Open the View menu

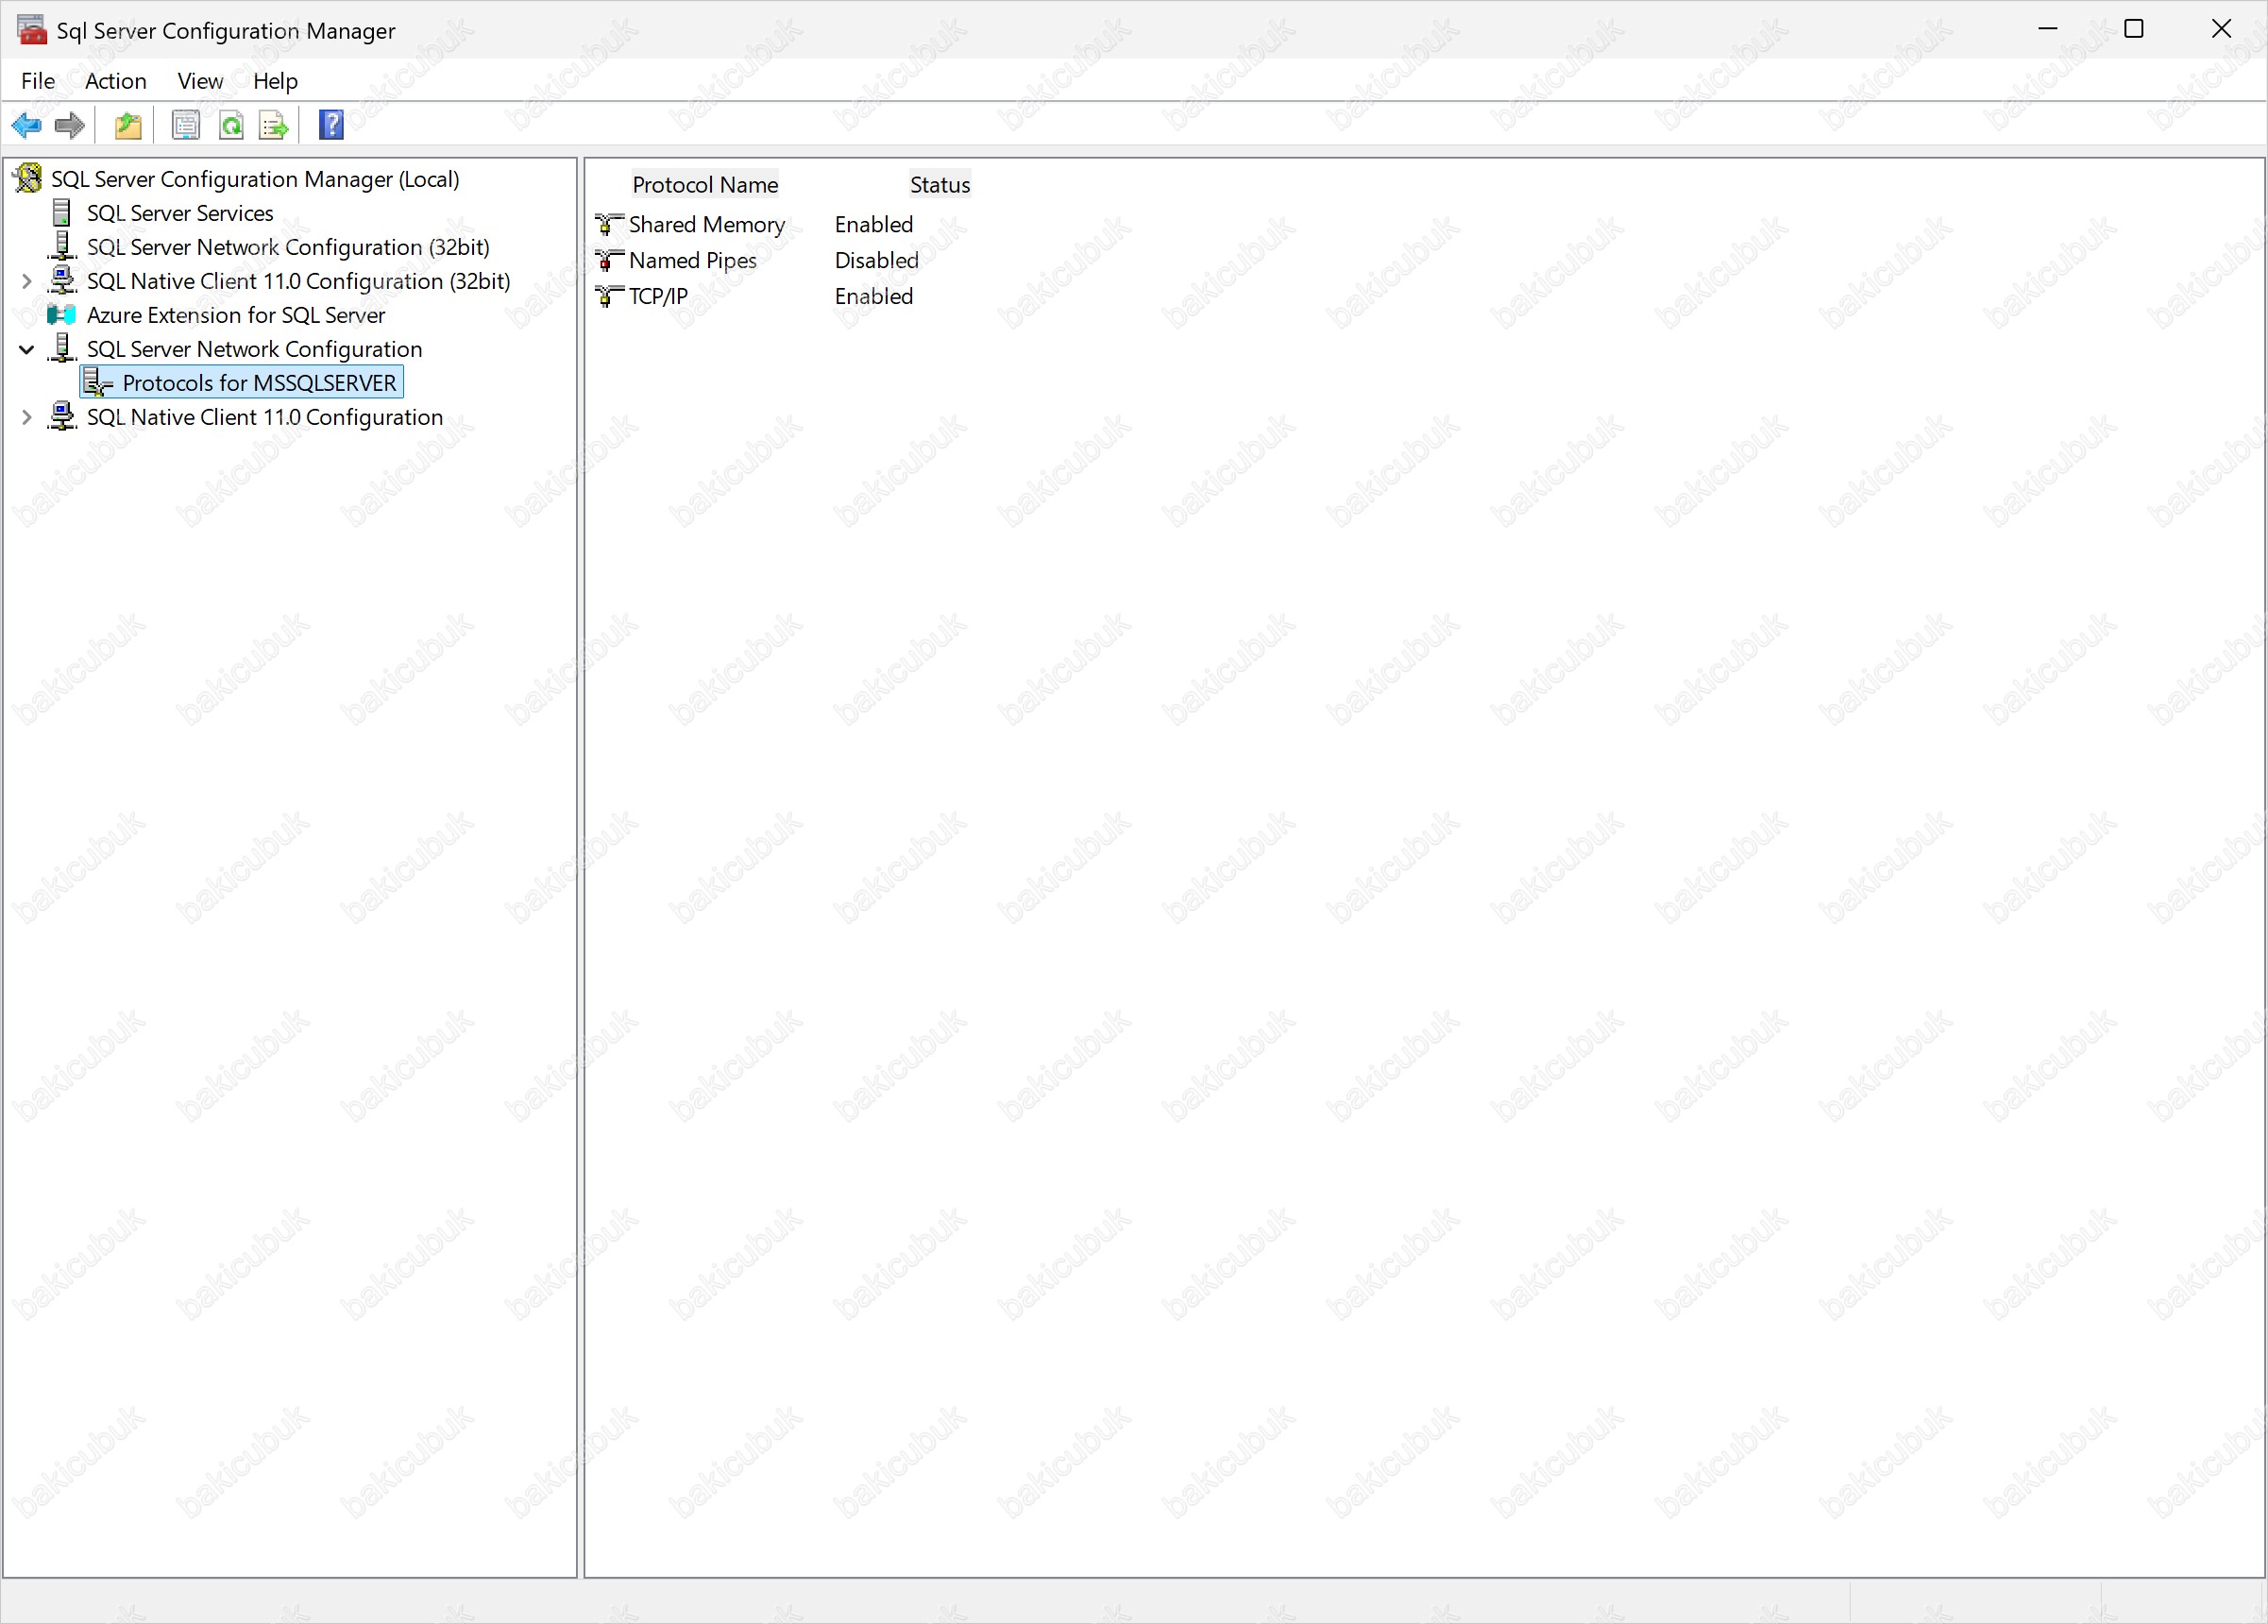[x=199, y=81]
